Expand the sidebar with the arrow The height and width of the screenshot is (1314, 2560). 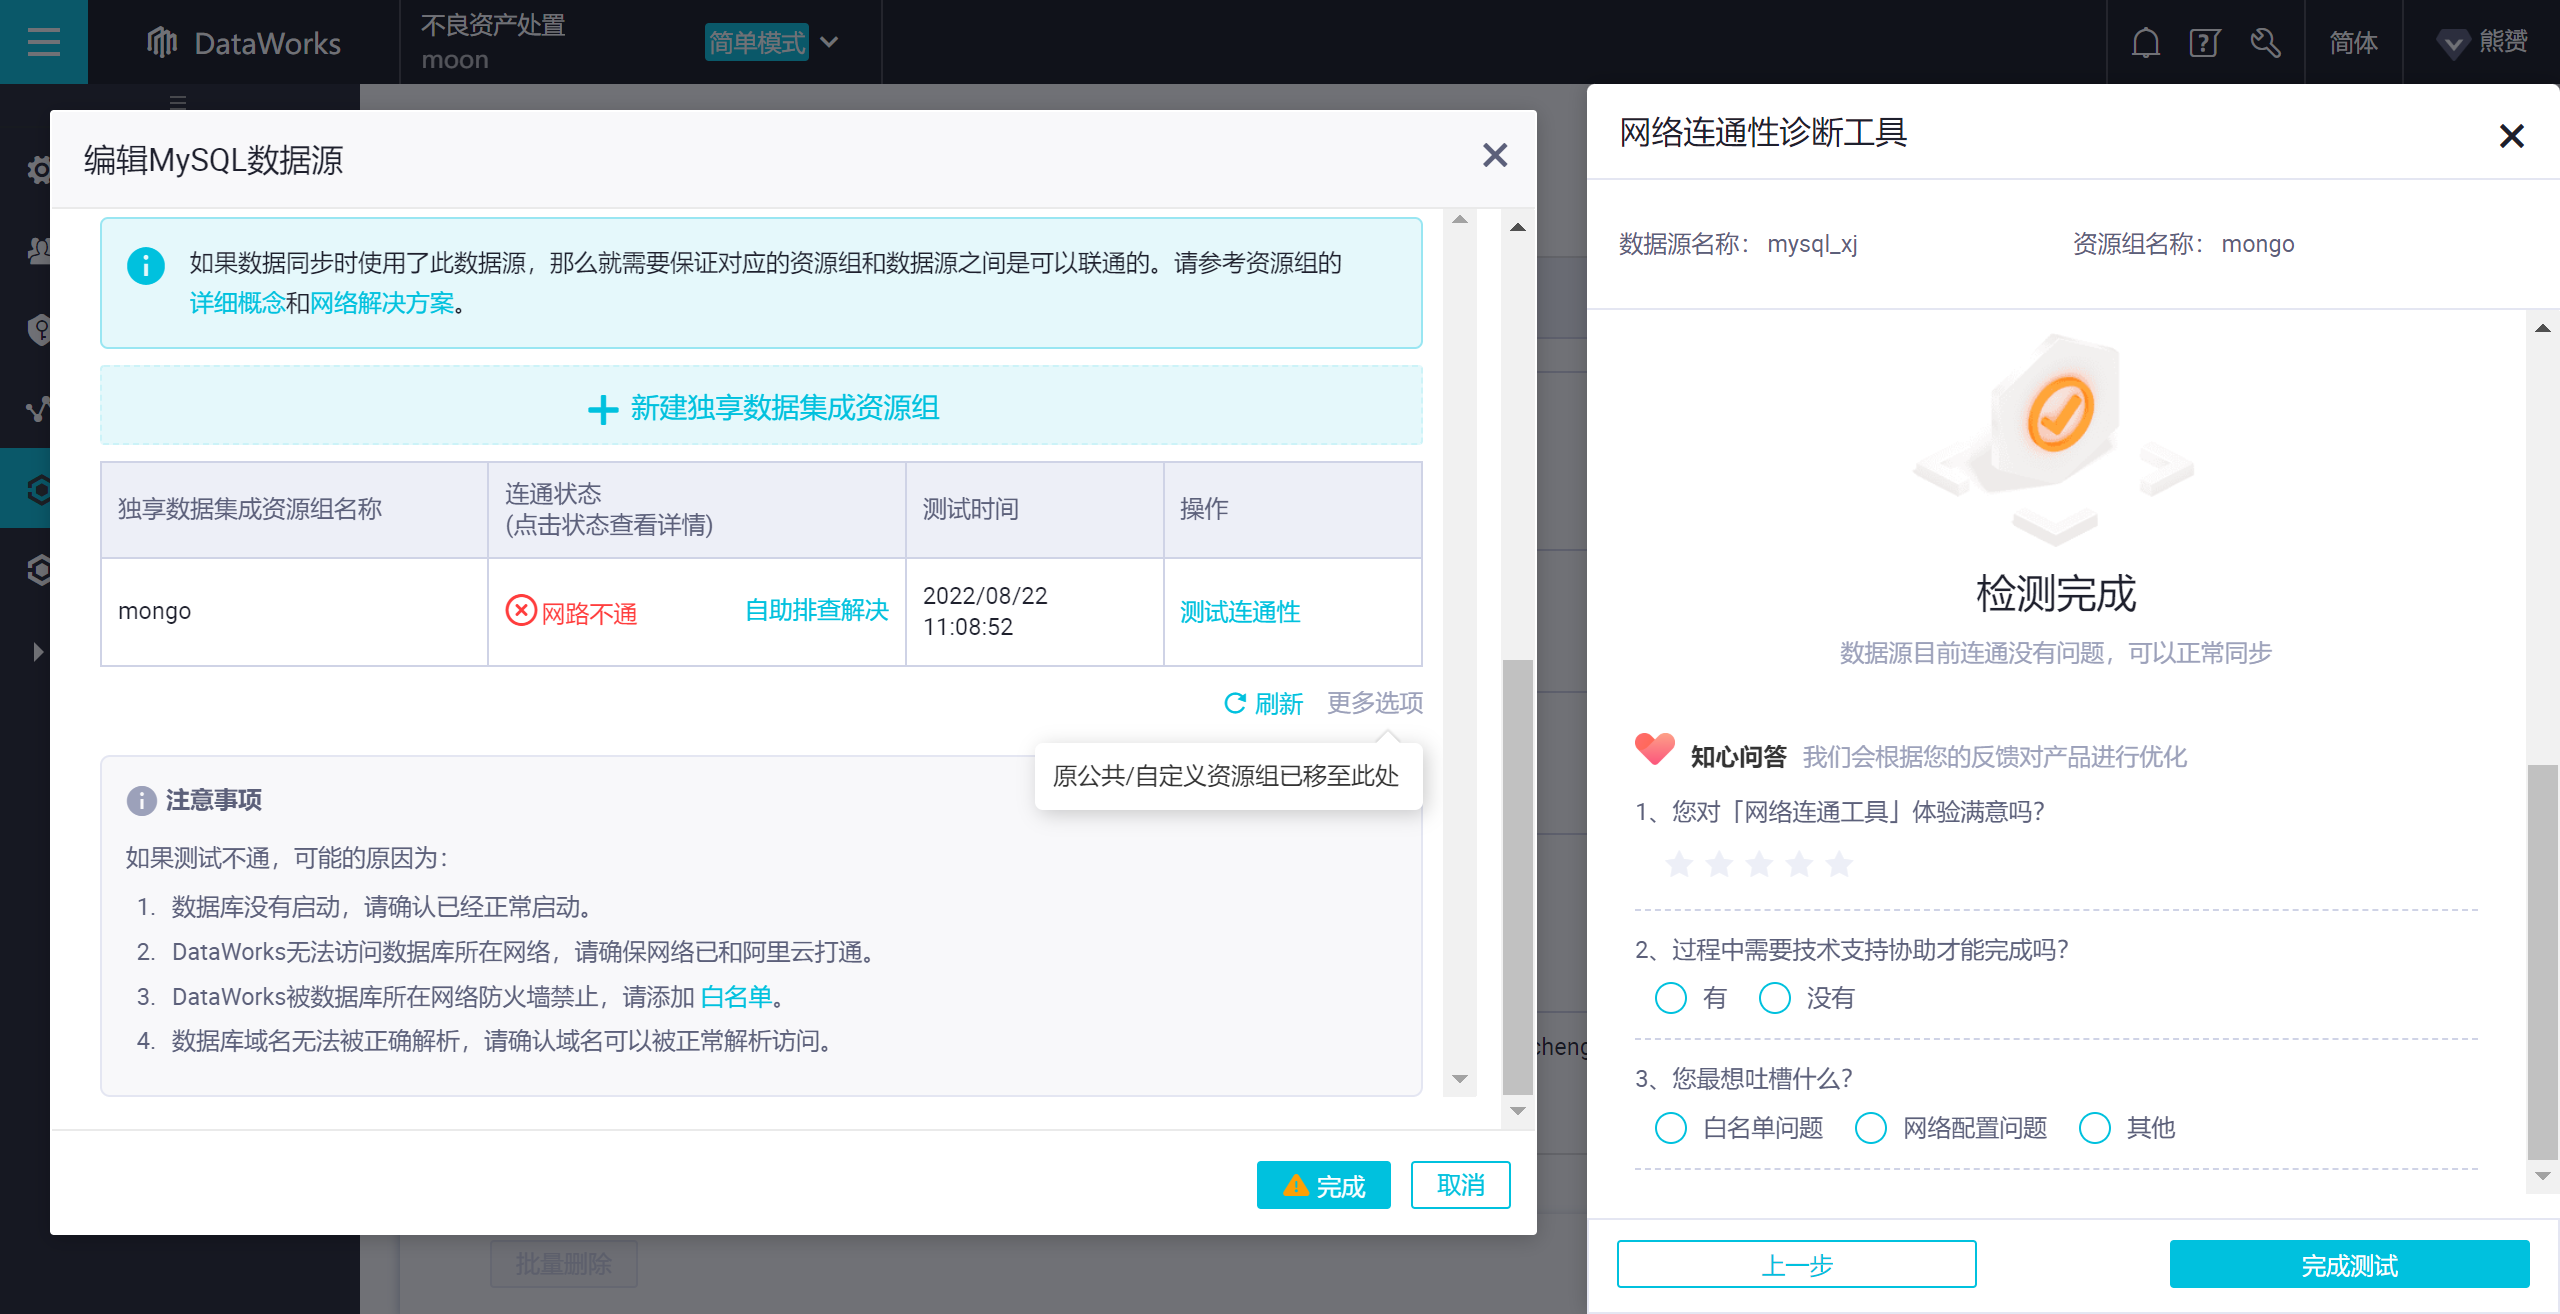[38, 652]
